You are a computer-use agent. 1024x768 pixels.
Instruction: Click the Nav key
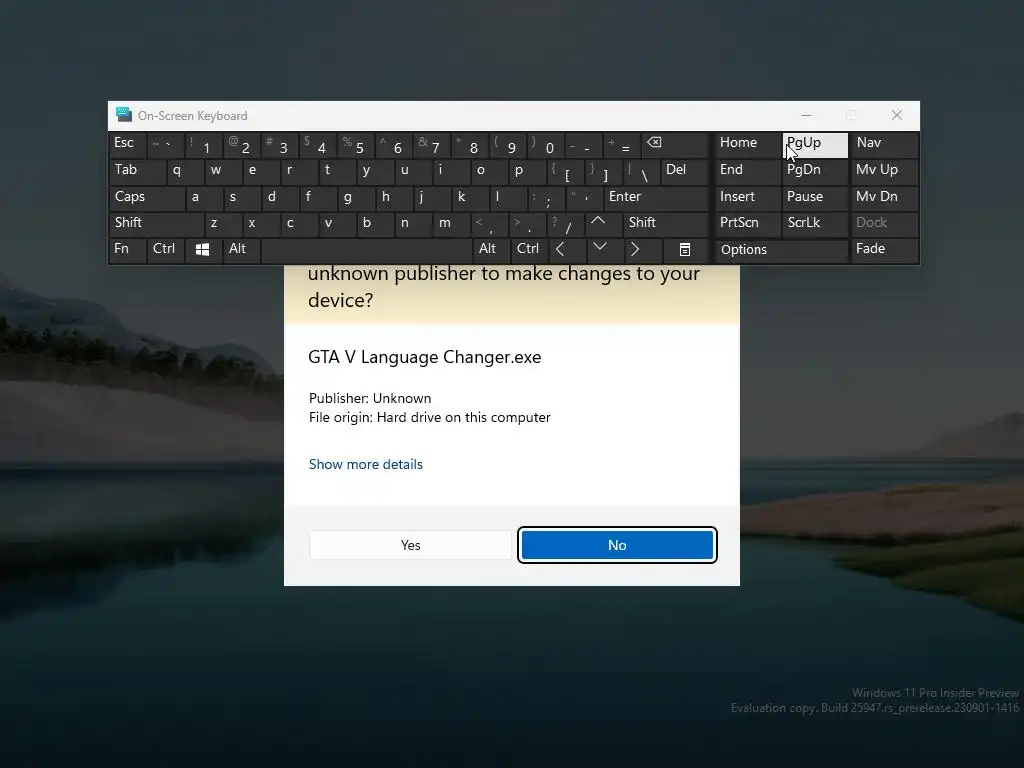884,144
